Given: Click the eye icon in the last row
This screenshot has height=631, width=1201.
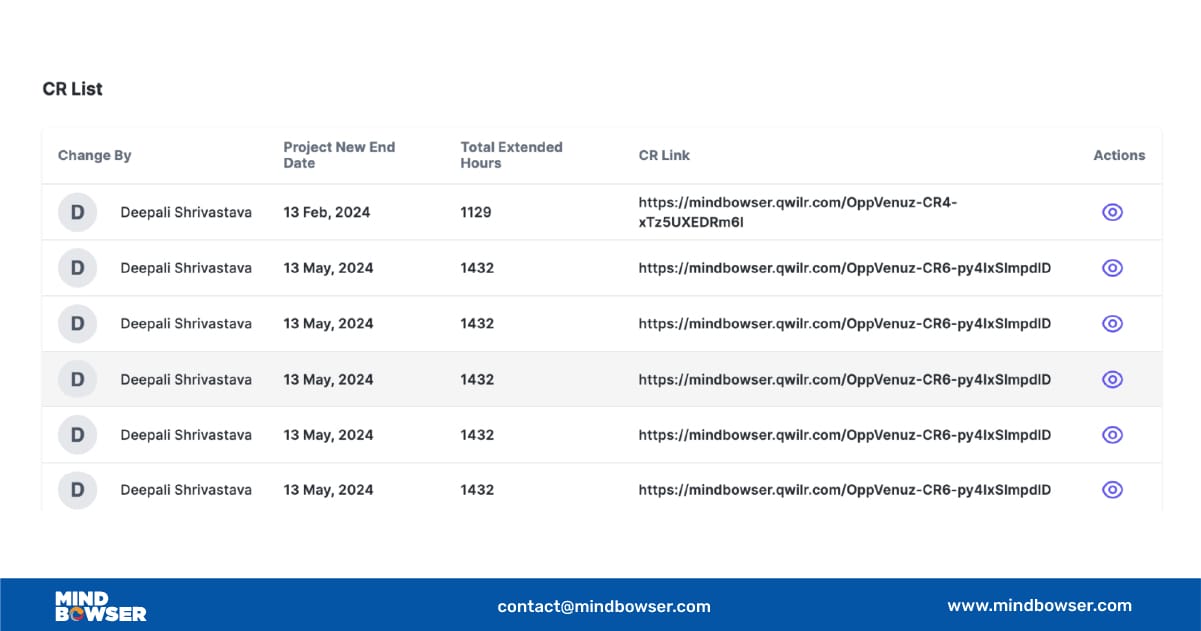Looking at the screenshot, I should pyautogui.click(x=1112, y=490).
